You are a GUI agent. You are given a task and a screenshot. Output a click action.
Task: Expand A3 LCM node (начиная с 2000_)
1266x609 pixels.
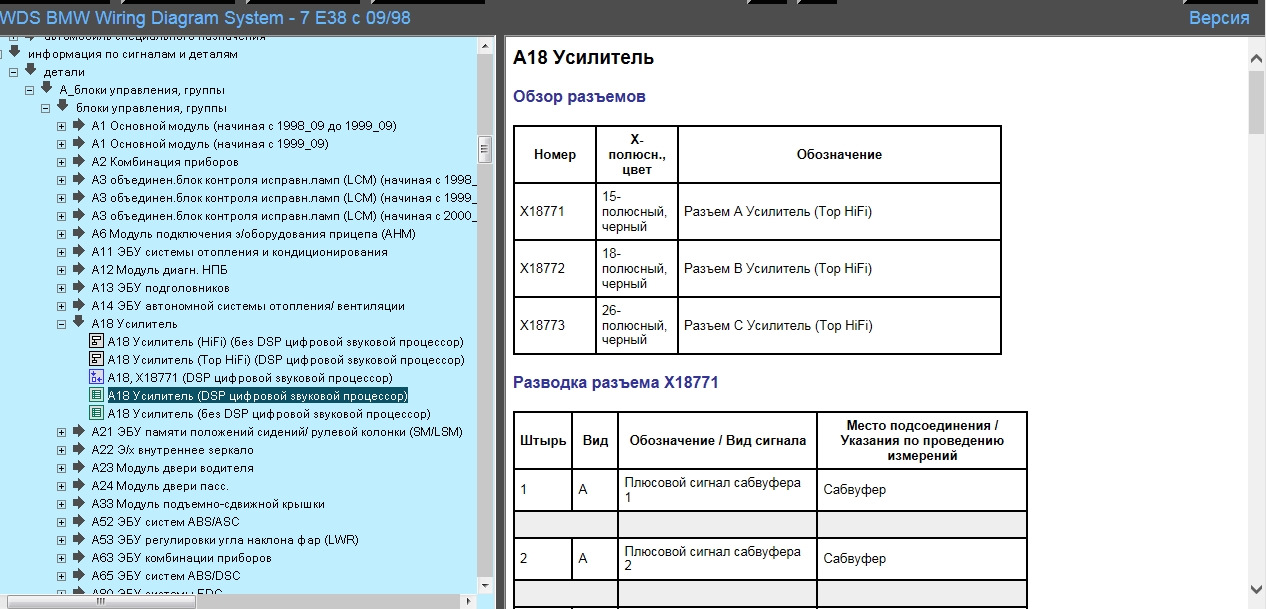[x=62, y=216]
